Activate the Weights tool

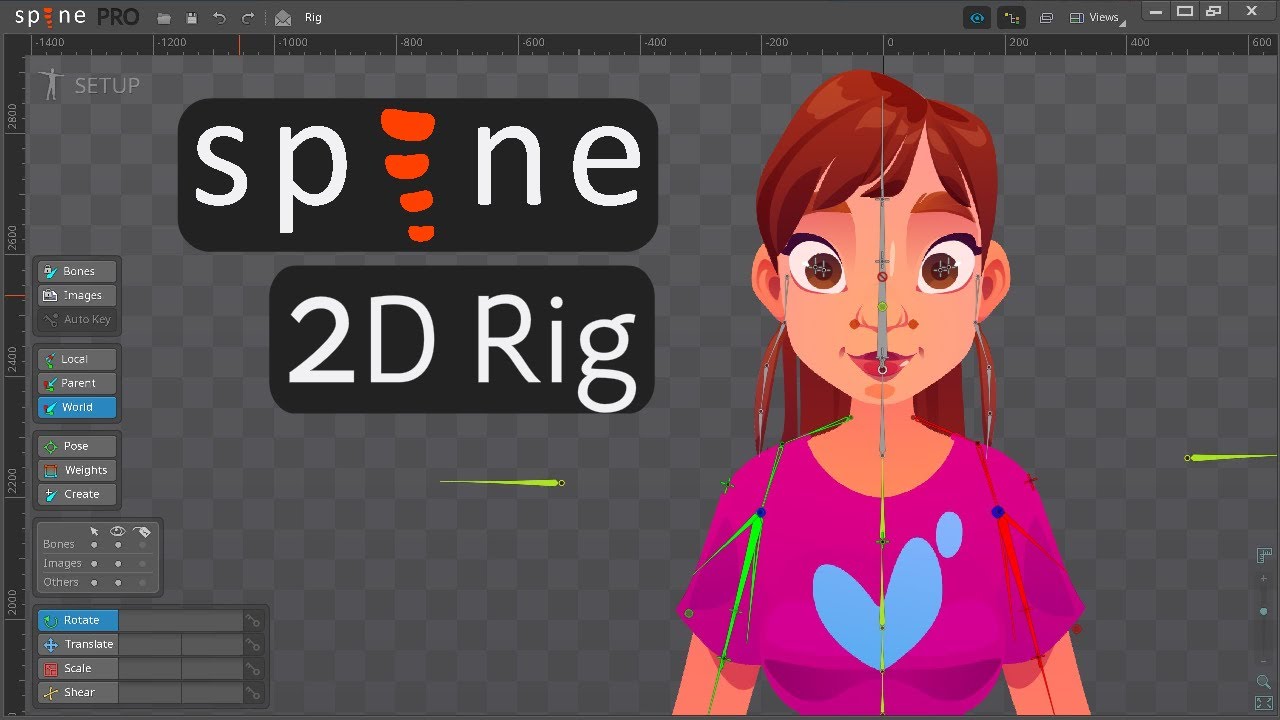(78, 470)
